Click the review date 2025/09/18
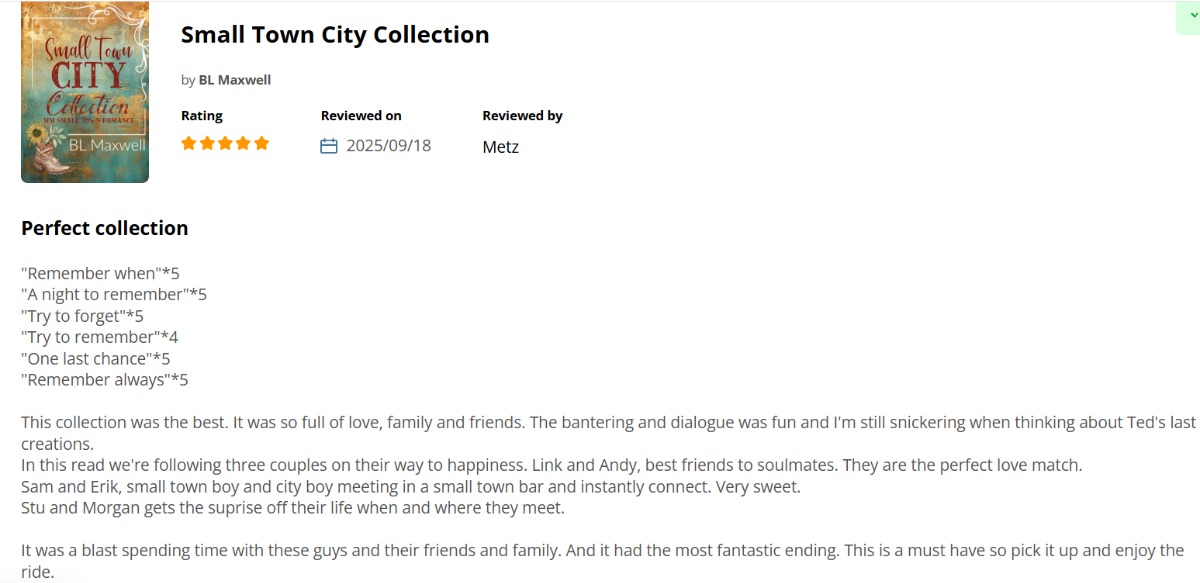 click(388, 146)
